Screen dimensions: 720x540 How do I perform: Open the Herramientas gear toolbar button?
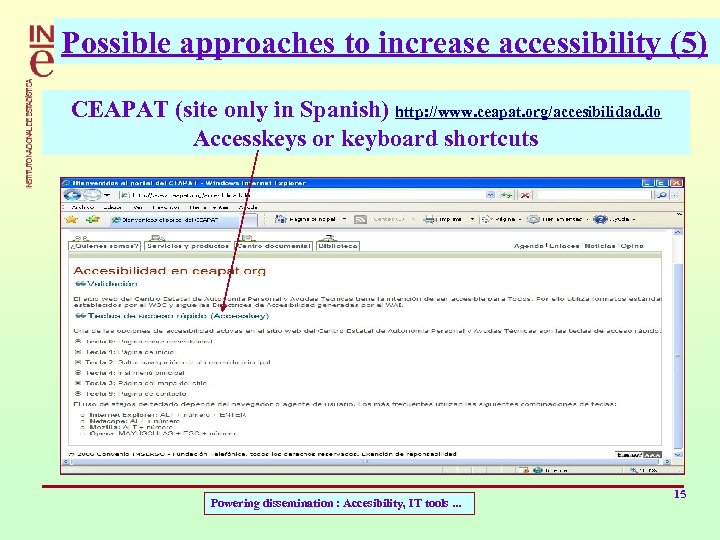tap(557, 219)
